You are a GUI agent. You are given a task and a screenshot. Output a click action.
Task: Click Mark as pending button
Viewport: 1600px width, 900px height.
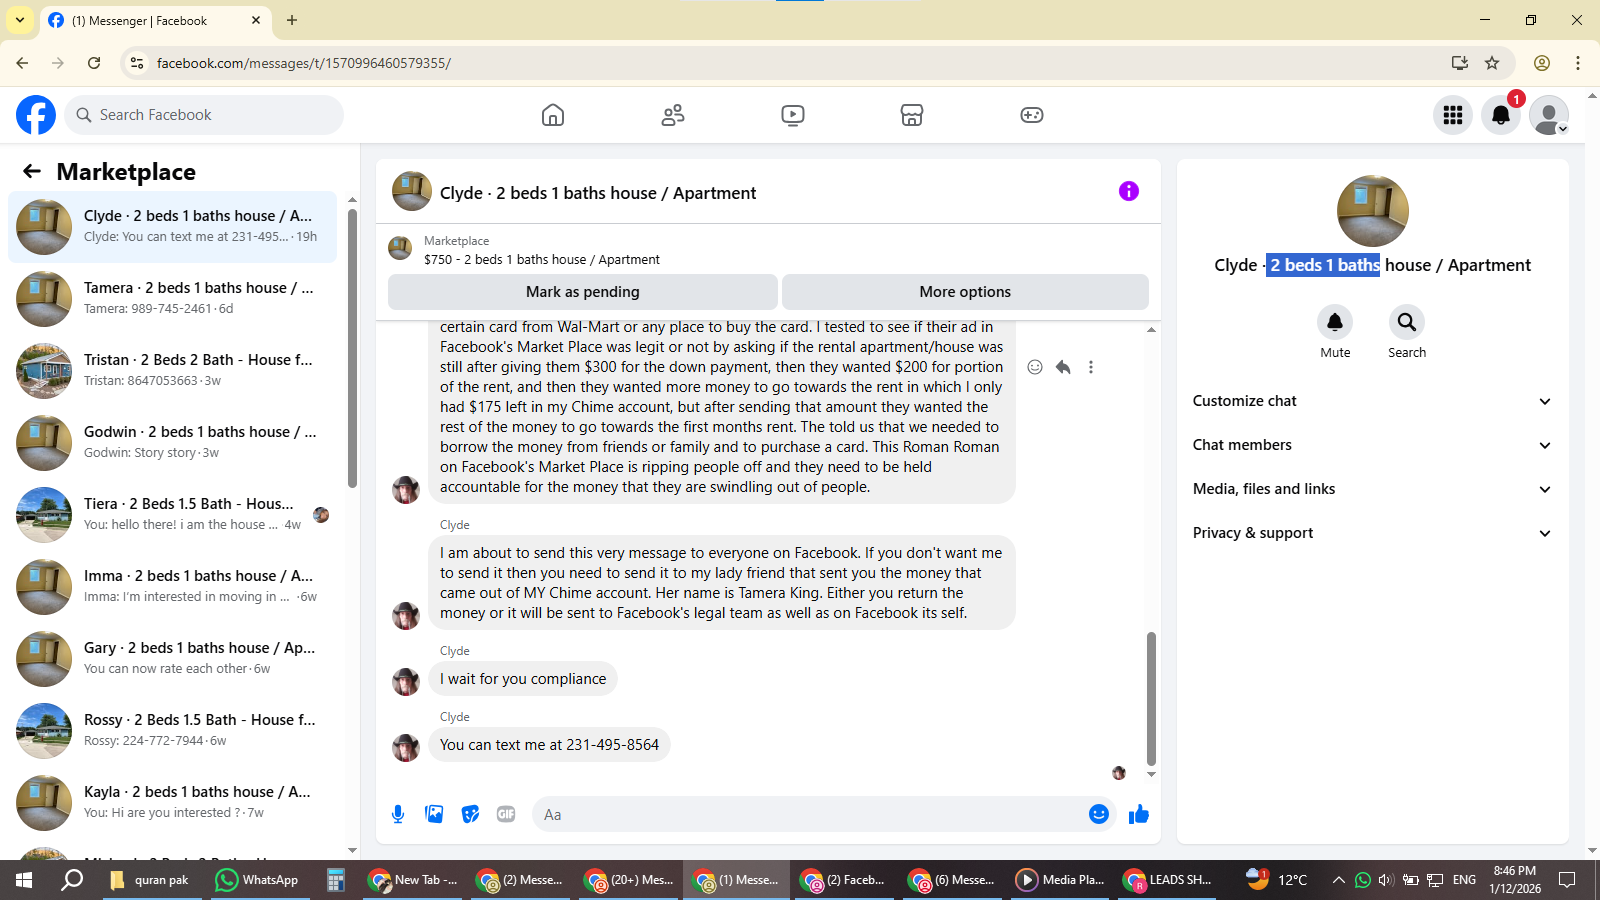point(583,292)
